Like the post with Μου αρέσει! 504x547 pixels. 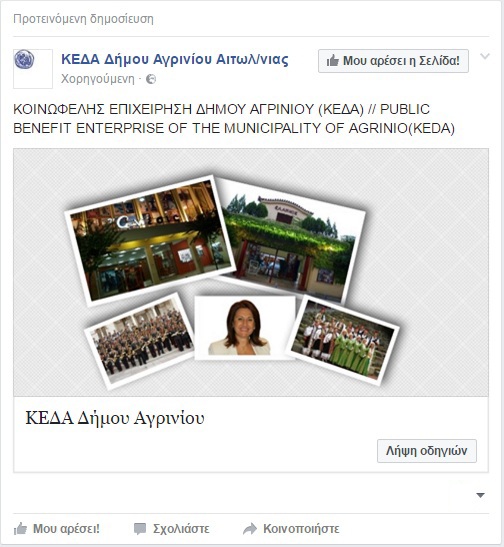point(57,529)
